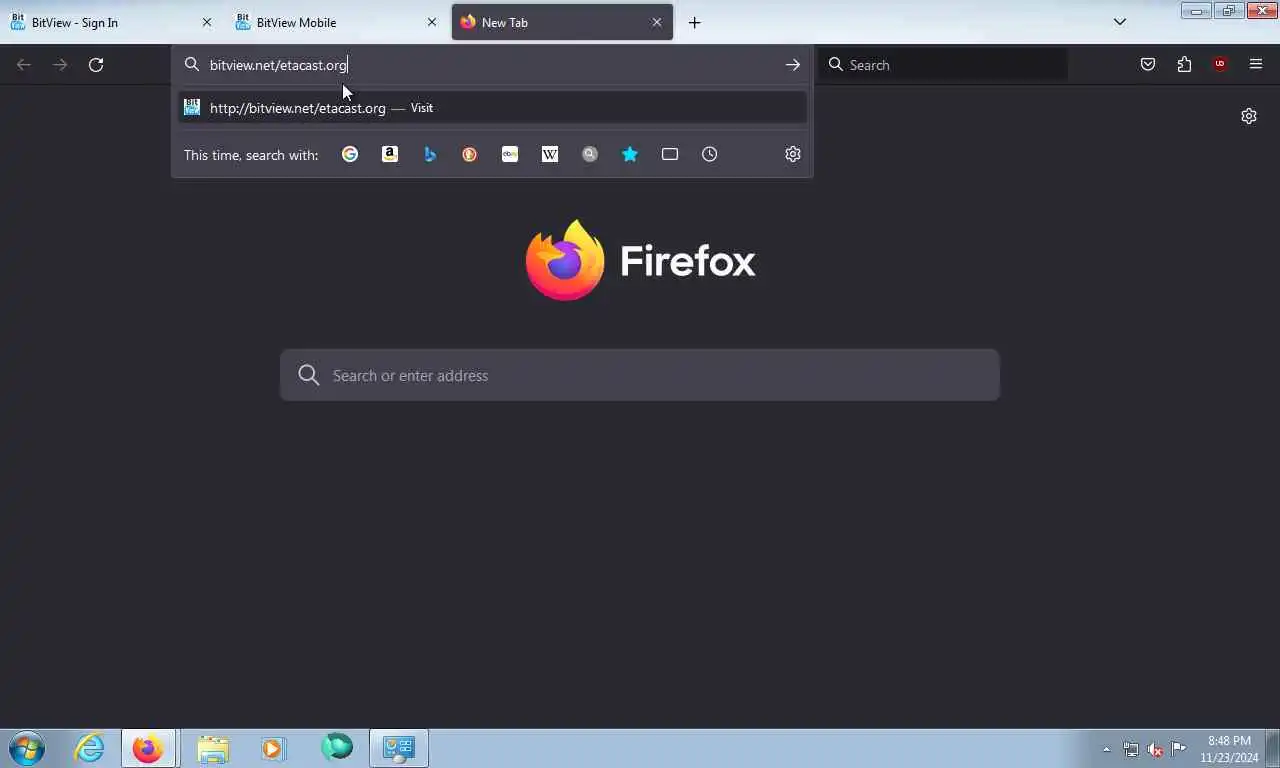Open the Control Panel taskbar item

tap(399, 748)
